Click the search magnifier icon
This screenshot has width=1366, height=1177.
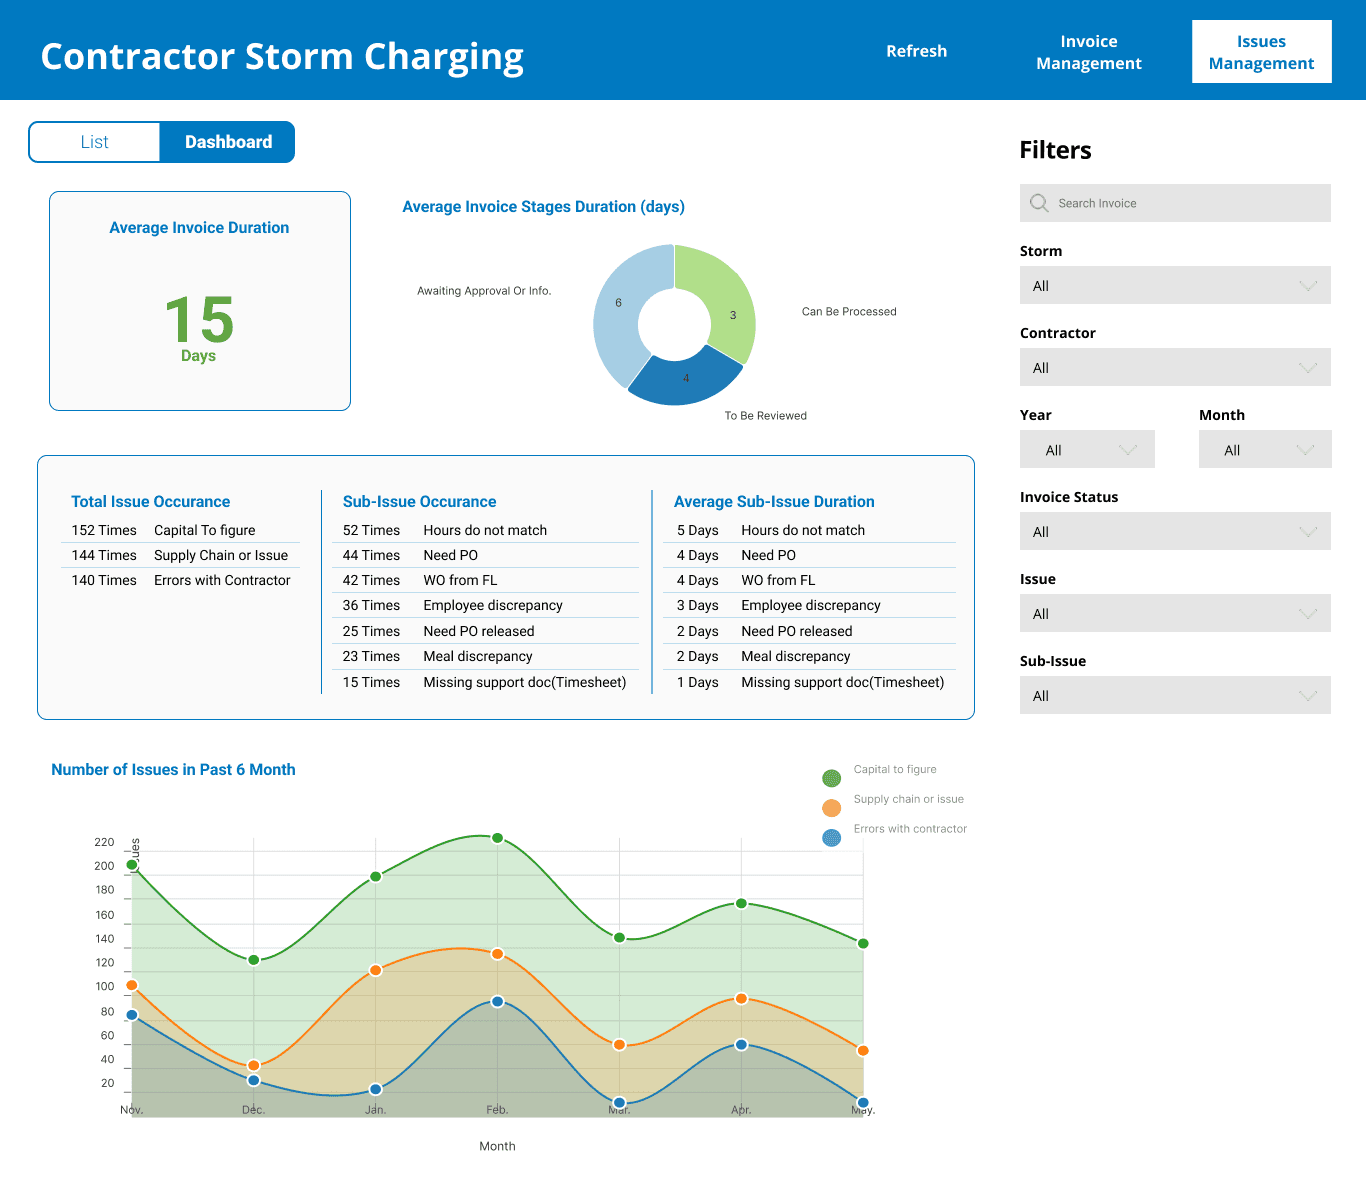(1039, 203)
